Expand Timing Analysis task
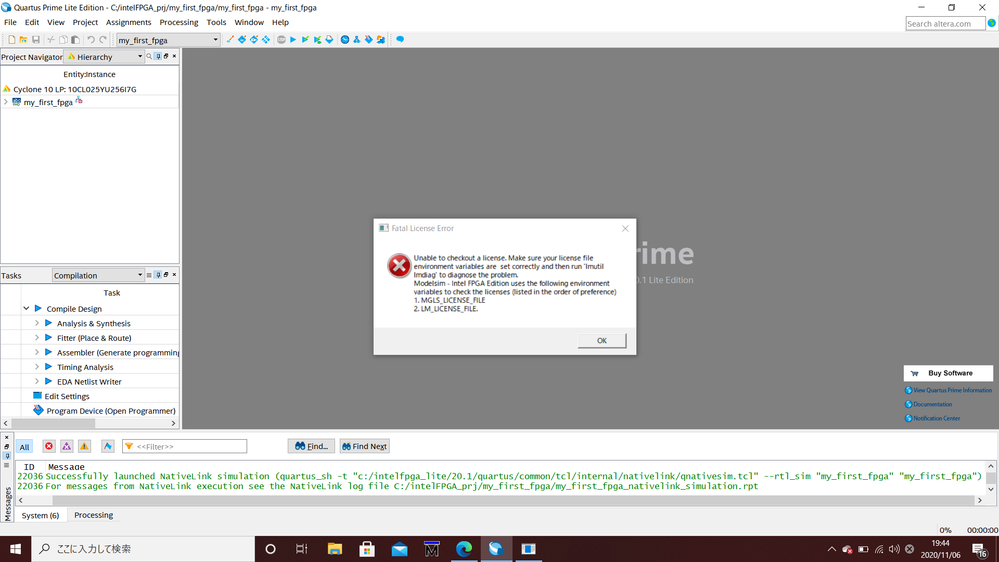The image size is (999, 562). (37, 367)
